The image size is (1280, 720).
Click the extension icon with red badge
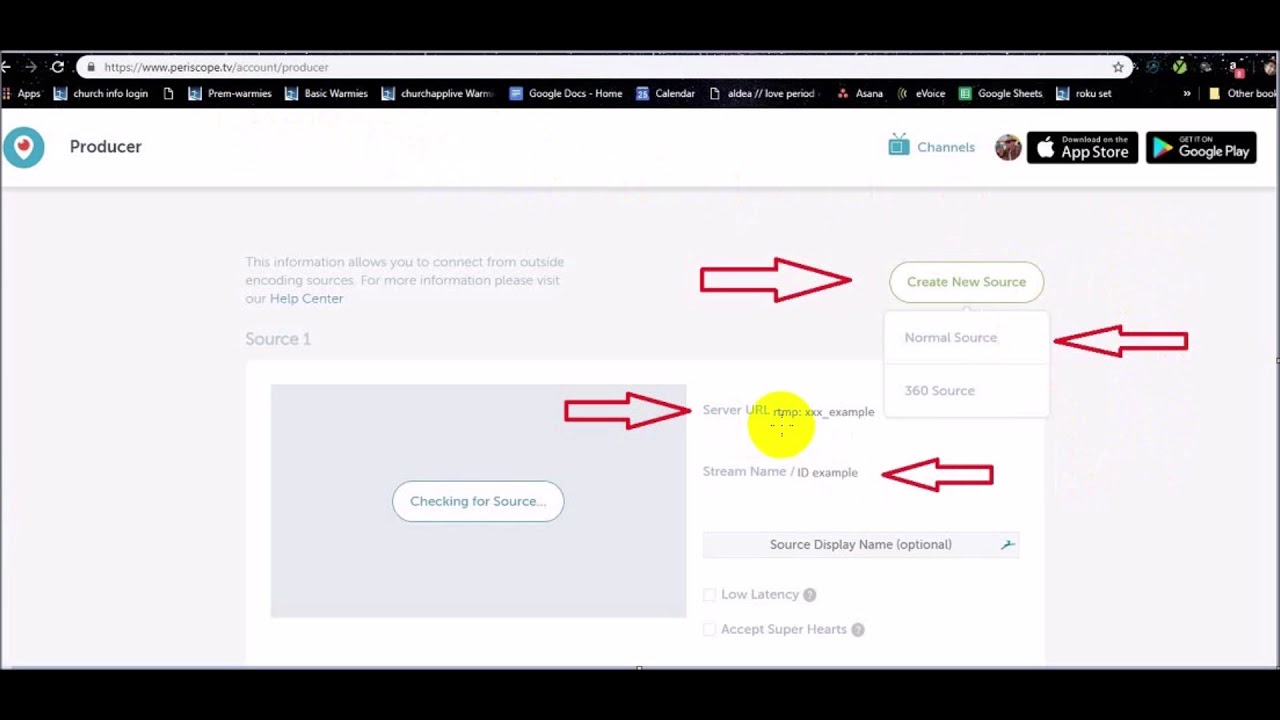1237,68
